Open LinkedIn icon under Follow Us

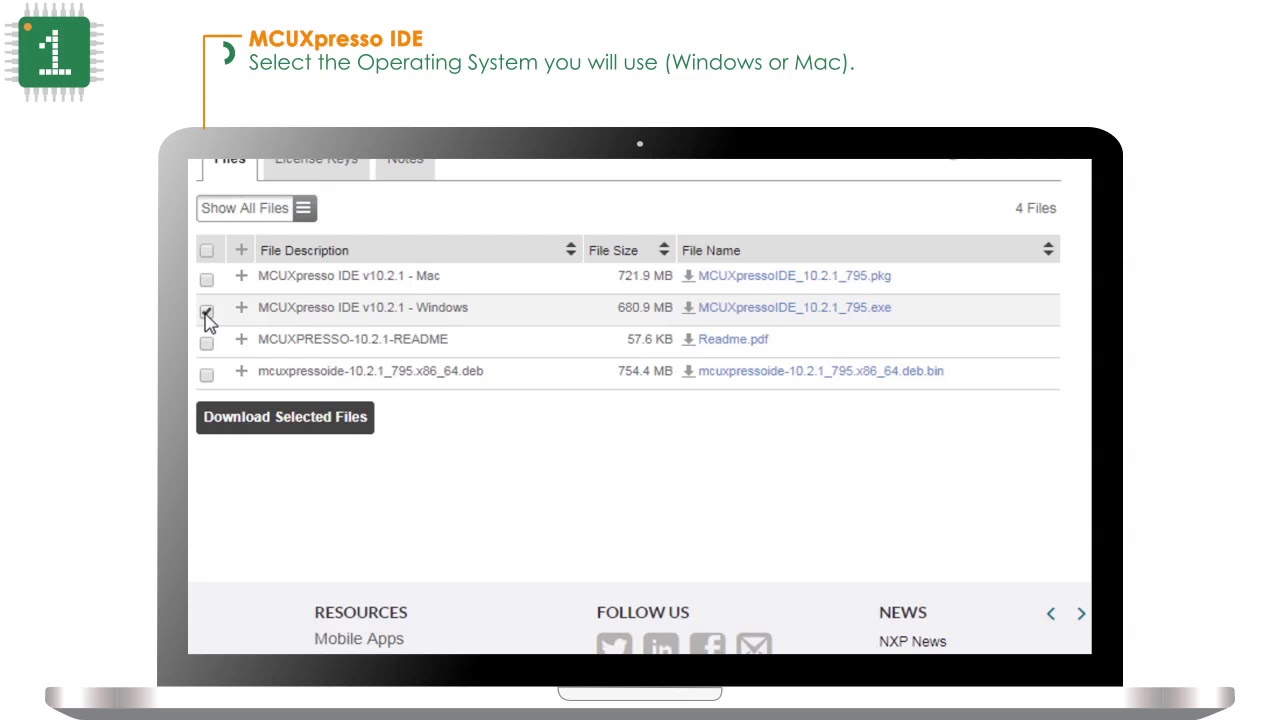point(661,645)
